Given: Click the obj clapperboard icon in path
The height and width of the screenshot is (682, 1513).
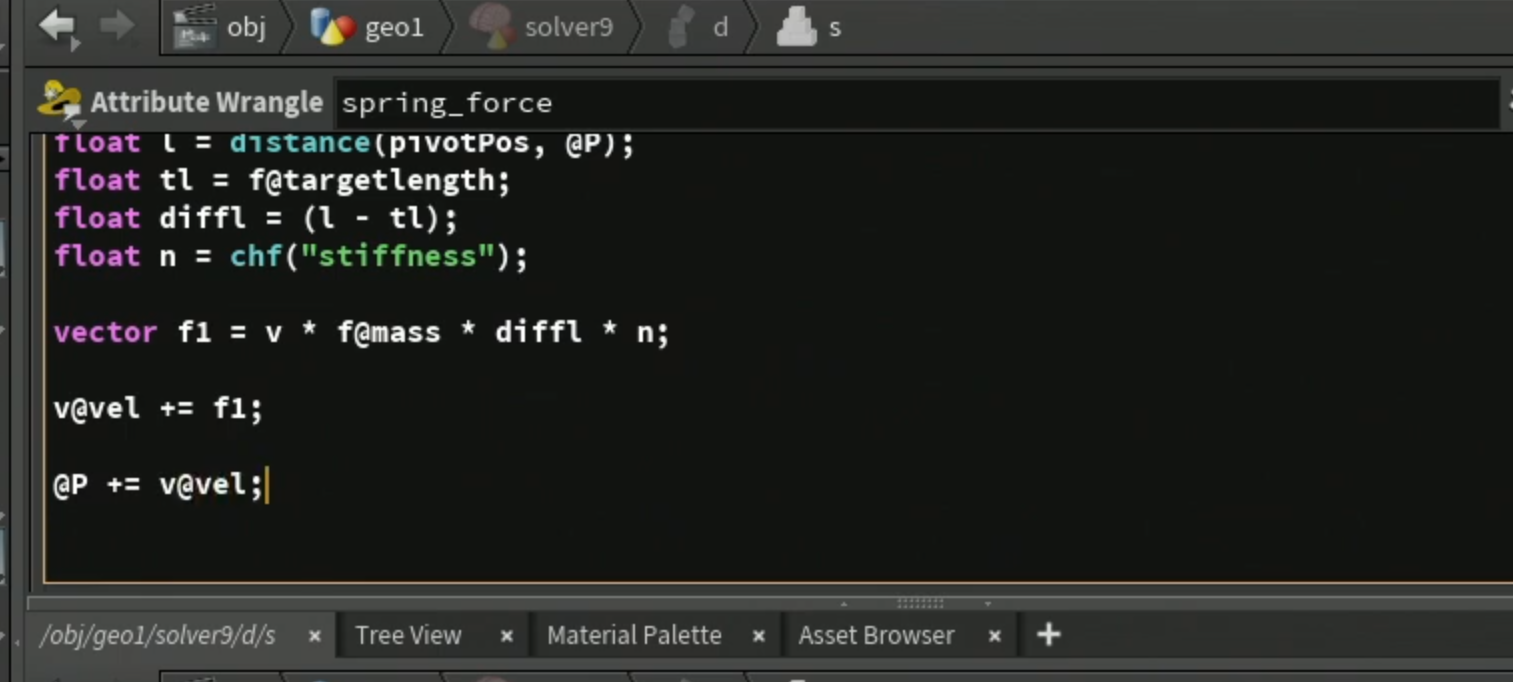Looking at the screenshot, I should pyautogui.click(x=195, y=27).
